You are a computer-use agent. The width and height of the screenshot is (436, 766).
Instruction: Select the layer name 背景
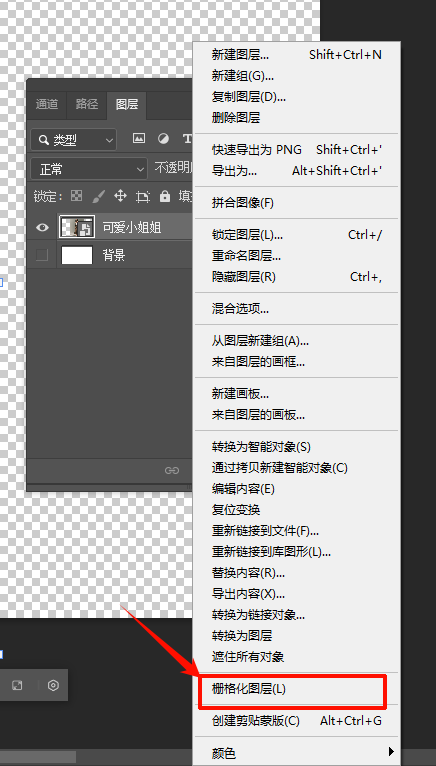(114, 255)
